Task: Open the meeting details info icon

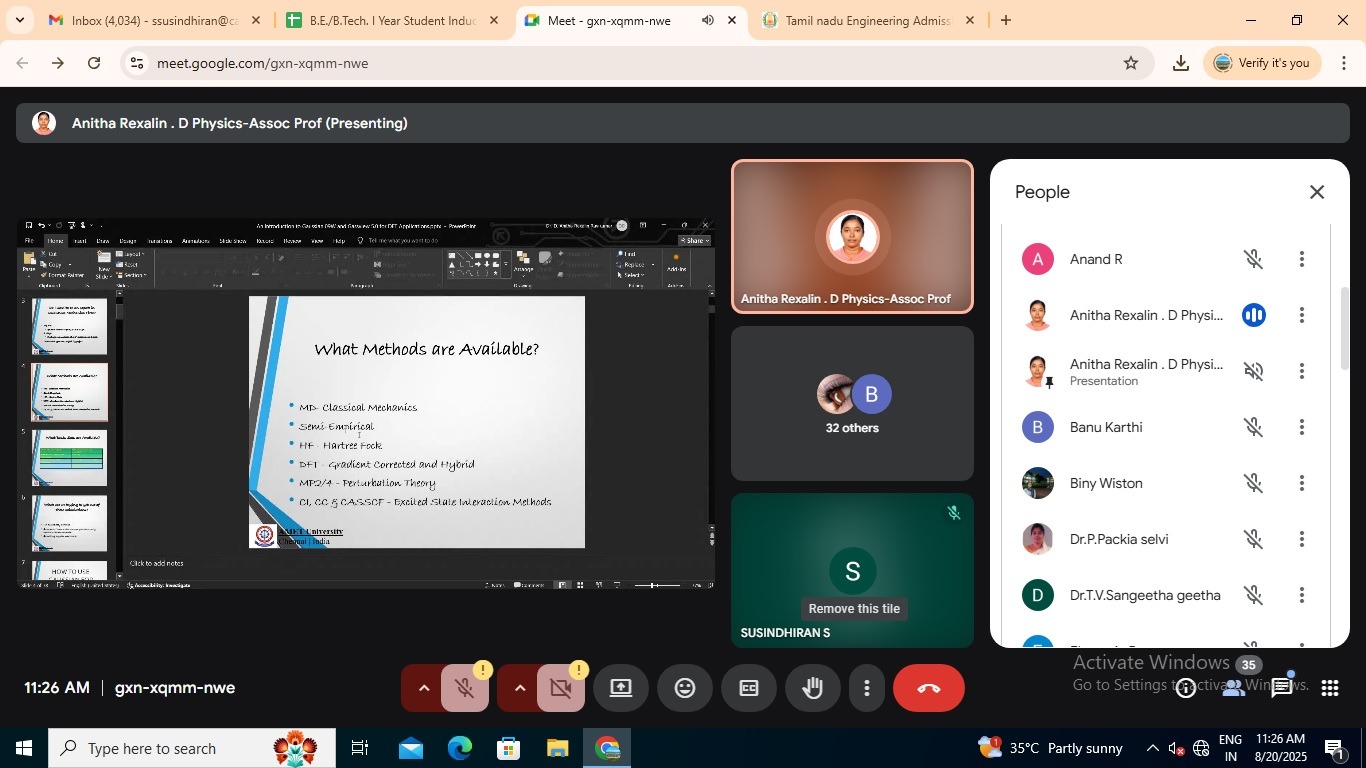Action: point(1186,688)
